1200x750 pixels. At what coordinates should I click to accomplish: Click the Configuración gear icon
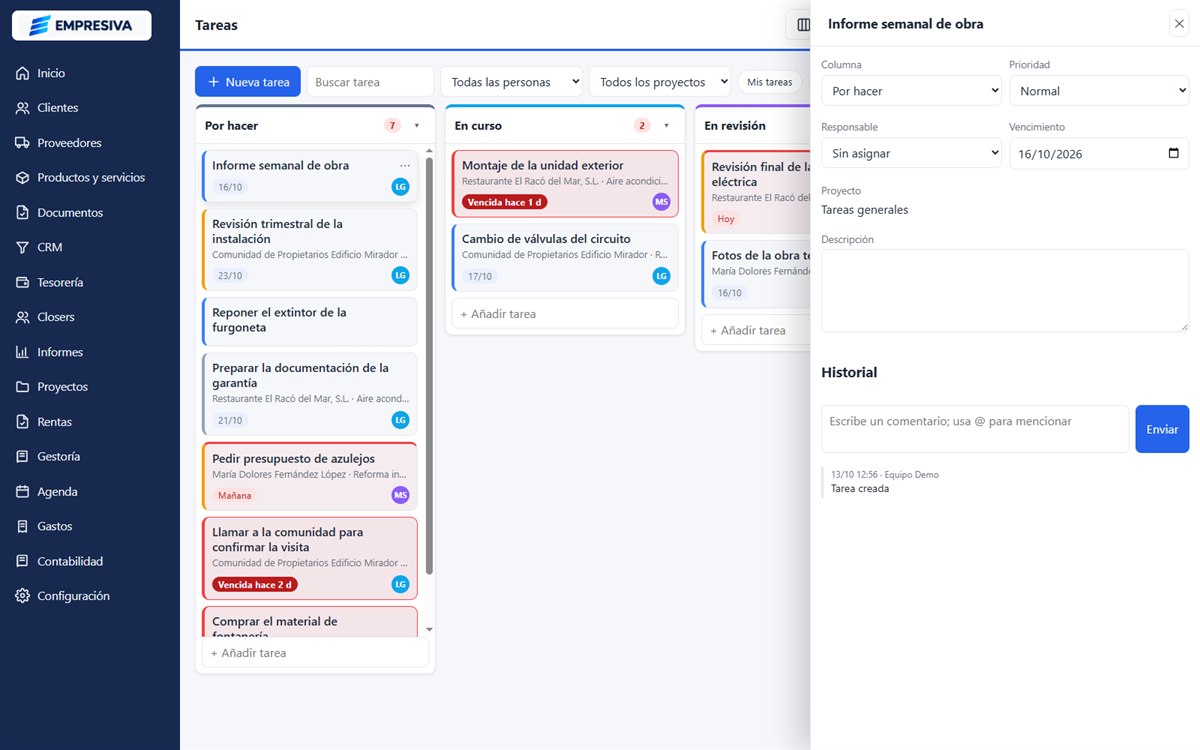(x=22, y=596)
